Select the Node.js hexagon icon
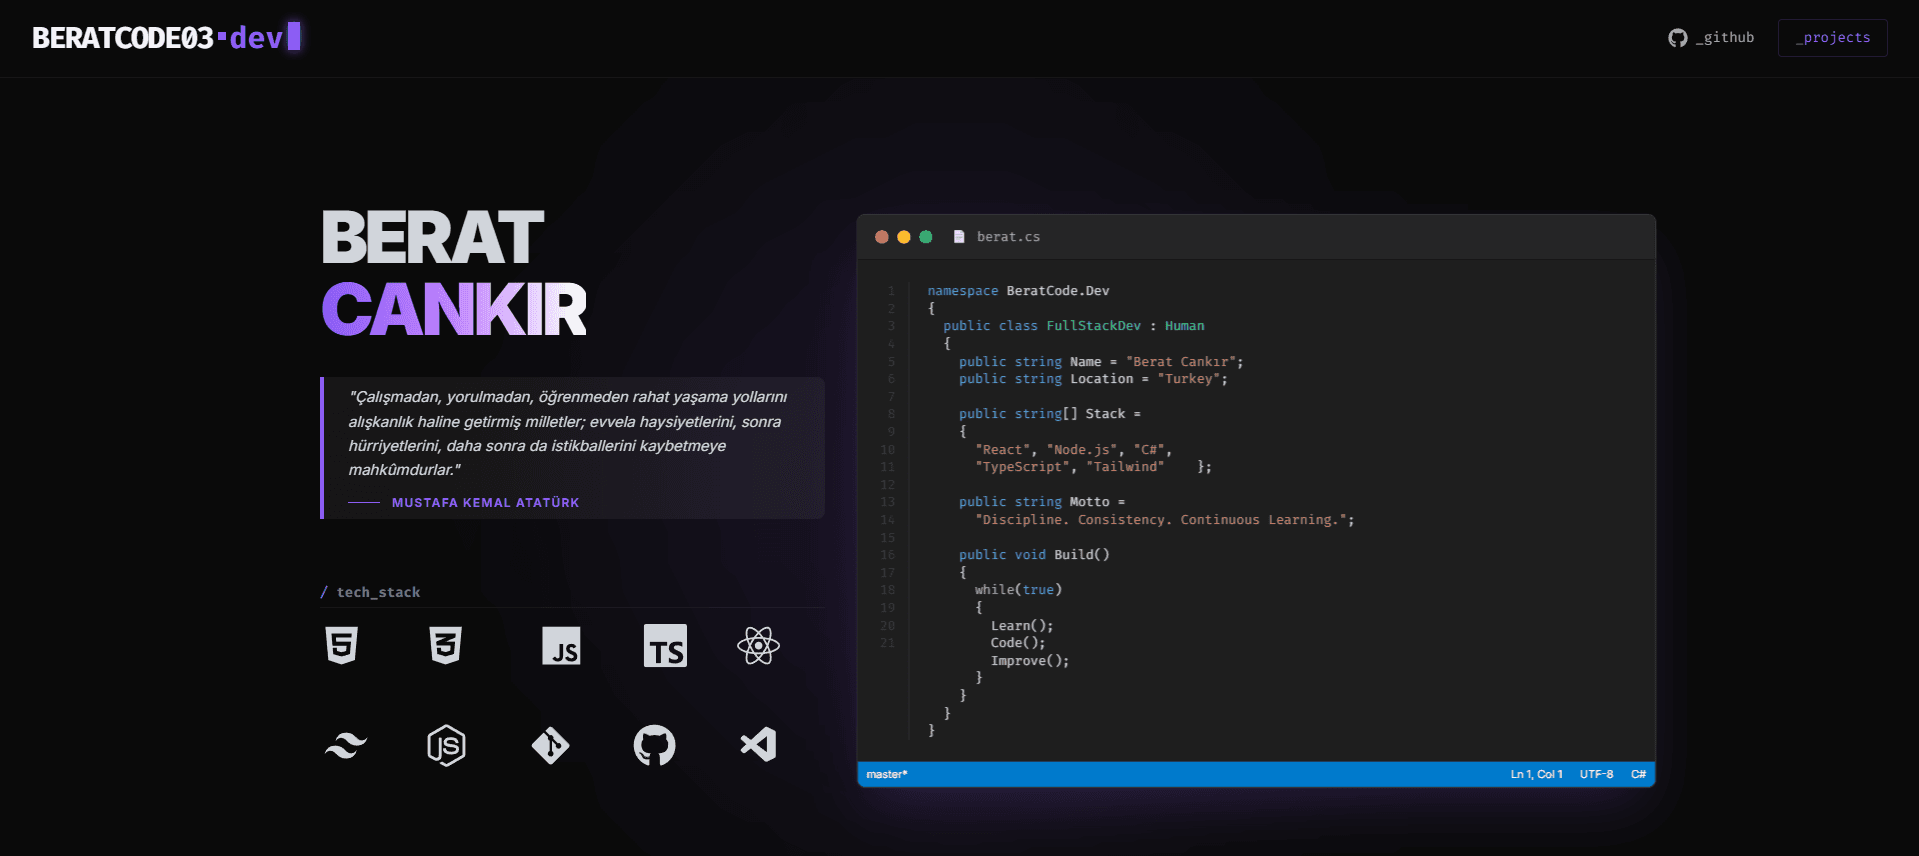Viewport: 1919px width, 856px height. (446, 746)
